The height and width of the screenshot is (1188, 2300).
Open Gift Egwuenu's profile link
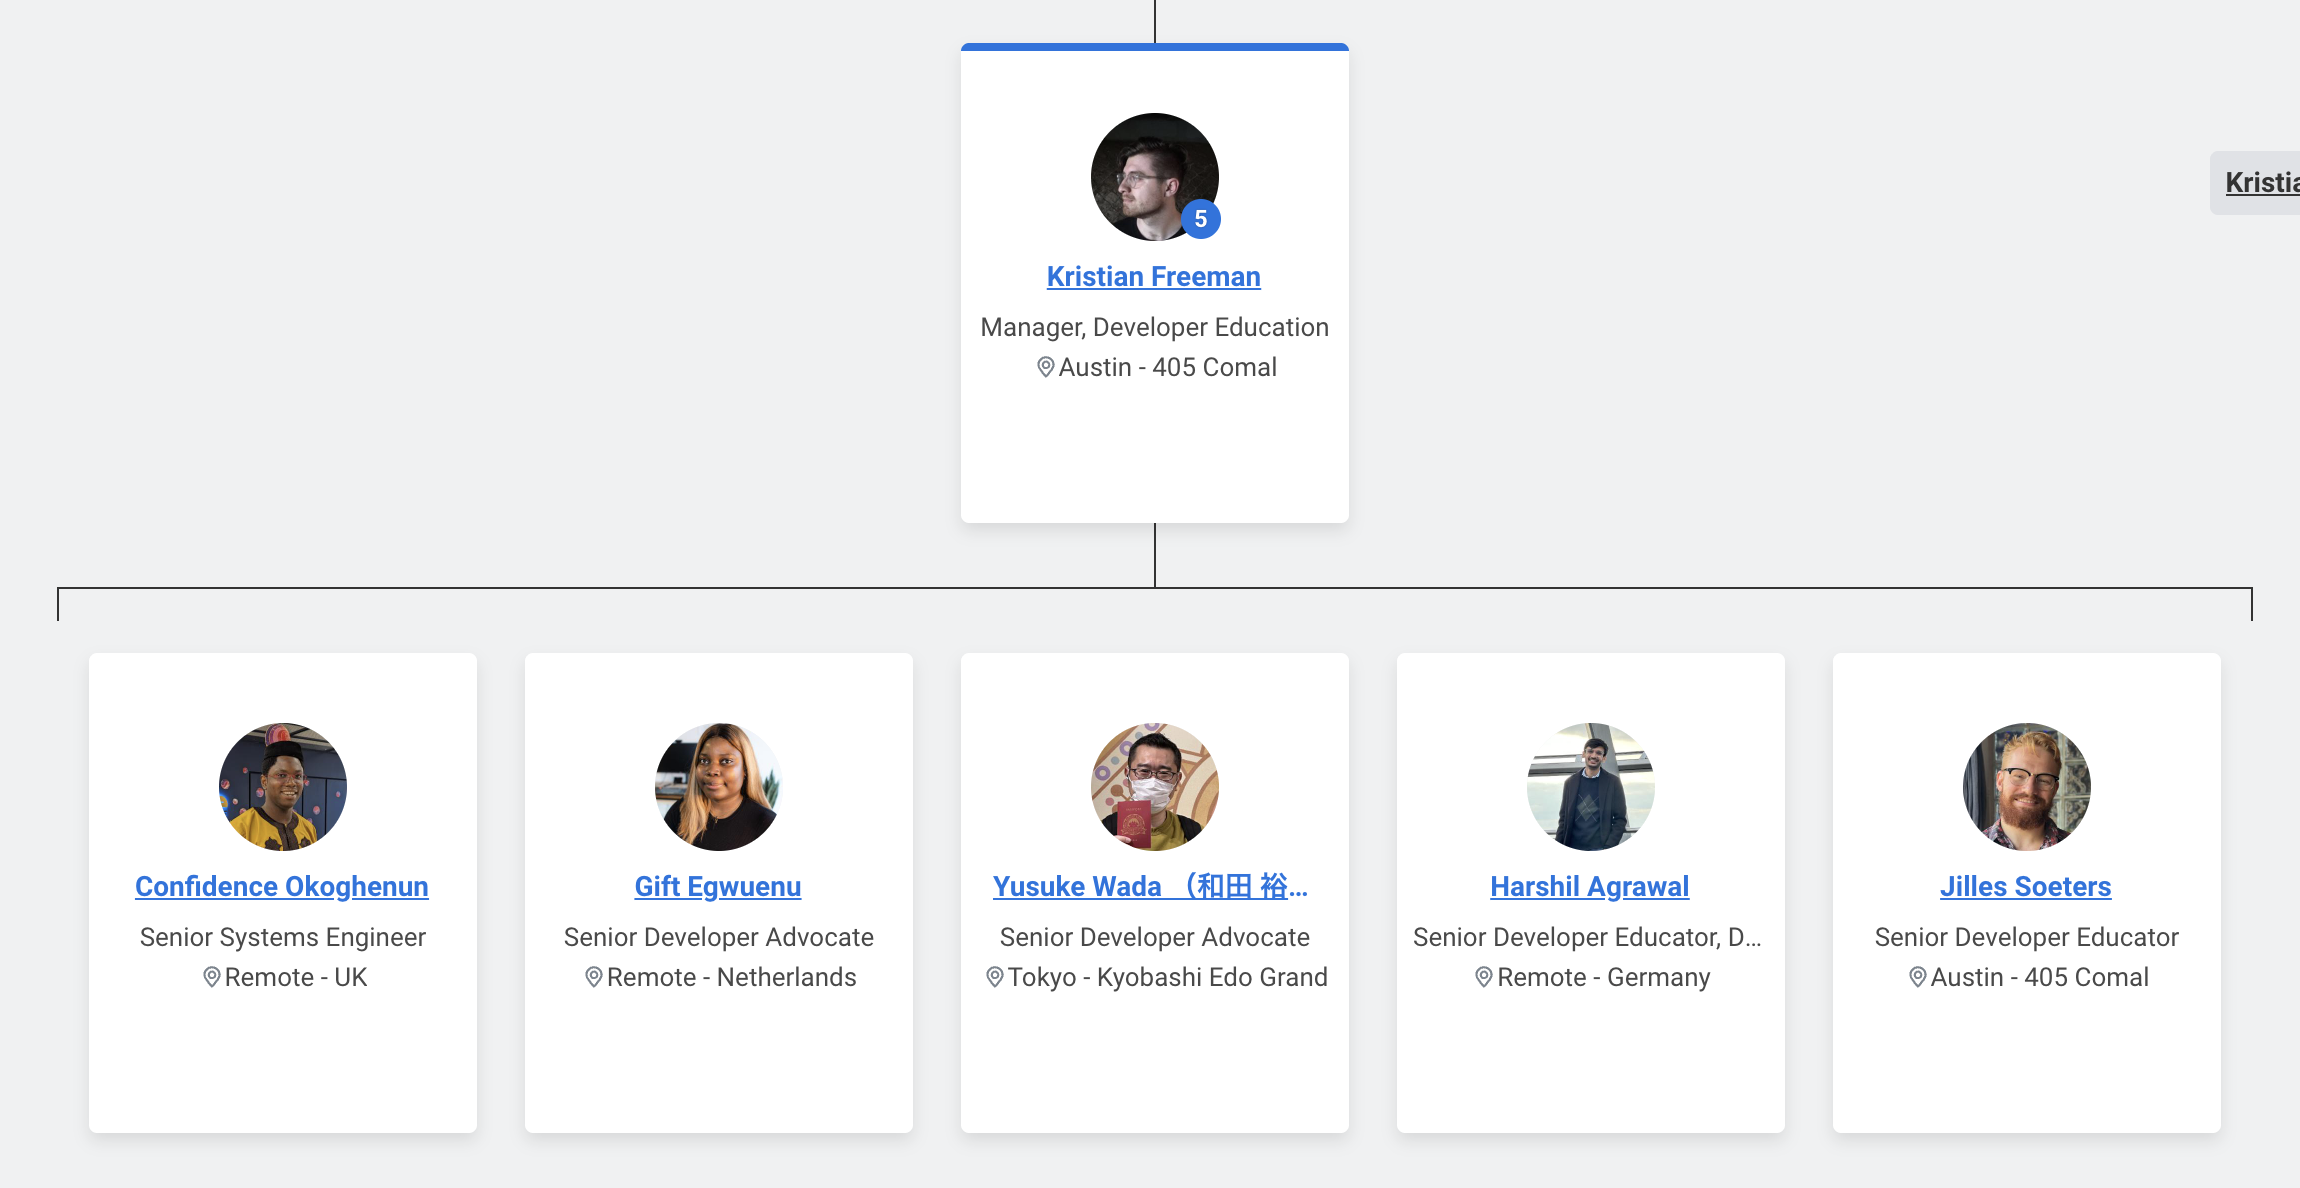(718, 887)
